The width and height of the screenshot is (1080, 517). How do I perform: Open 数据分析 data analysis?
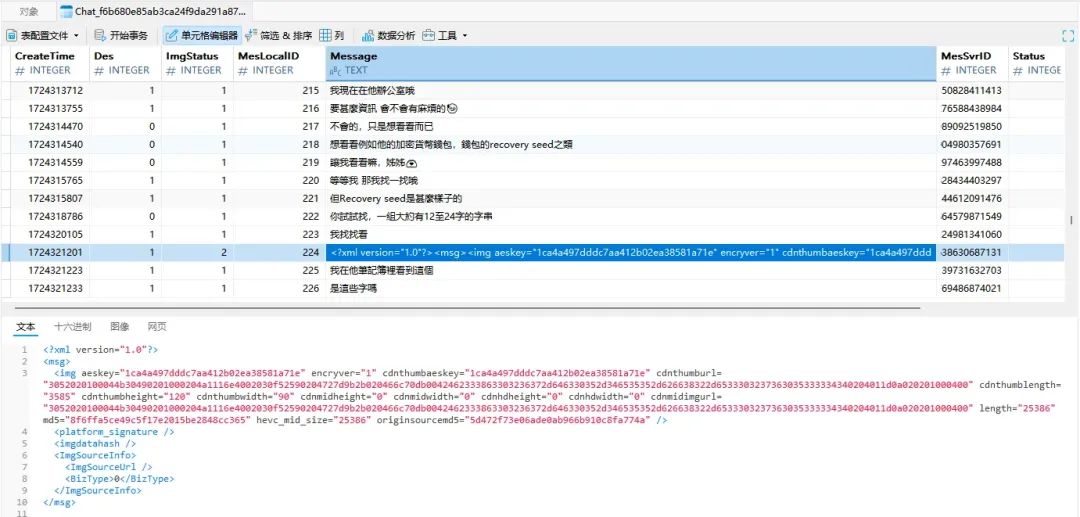tap(388, 35)
